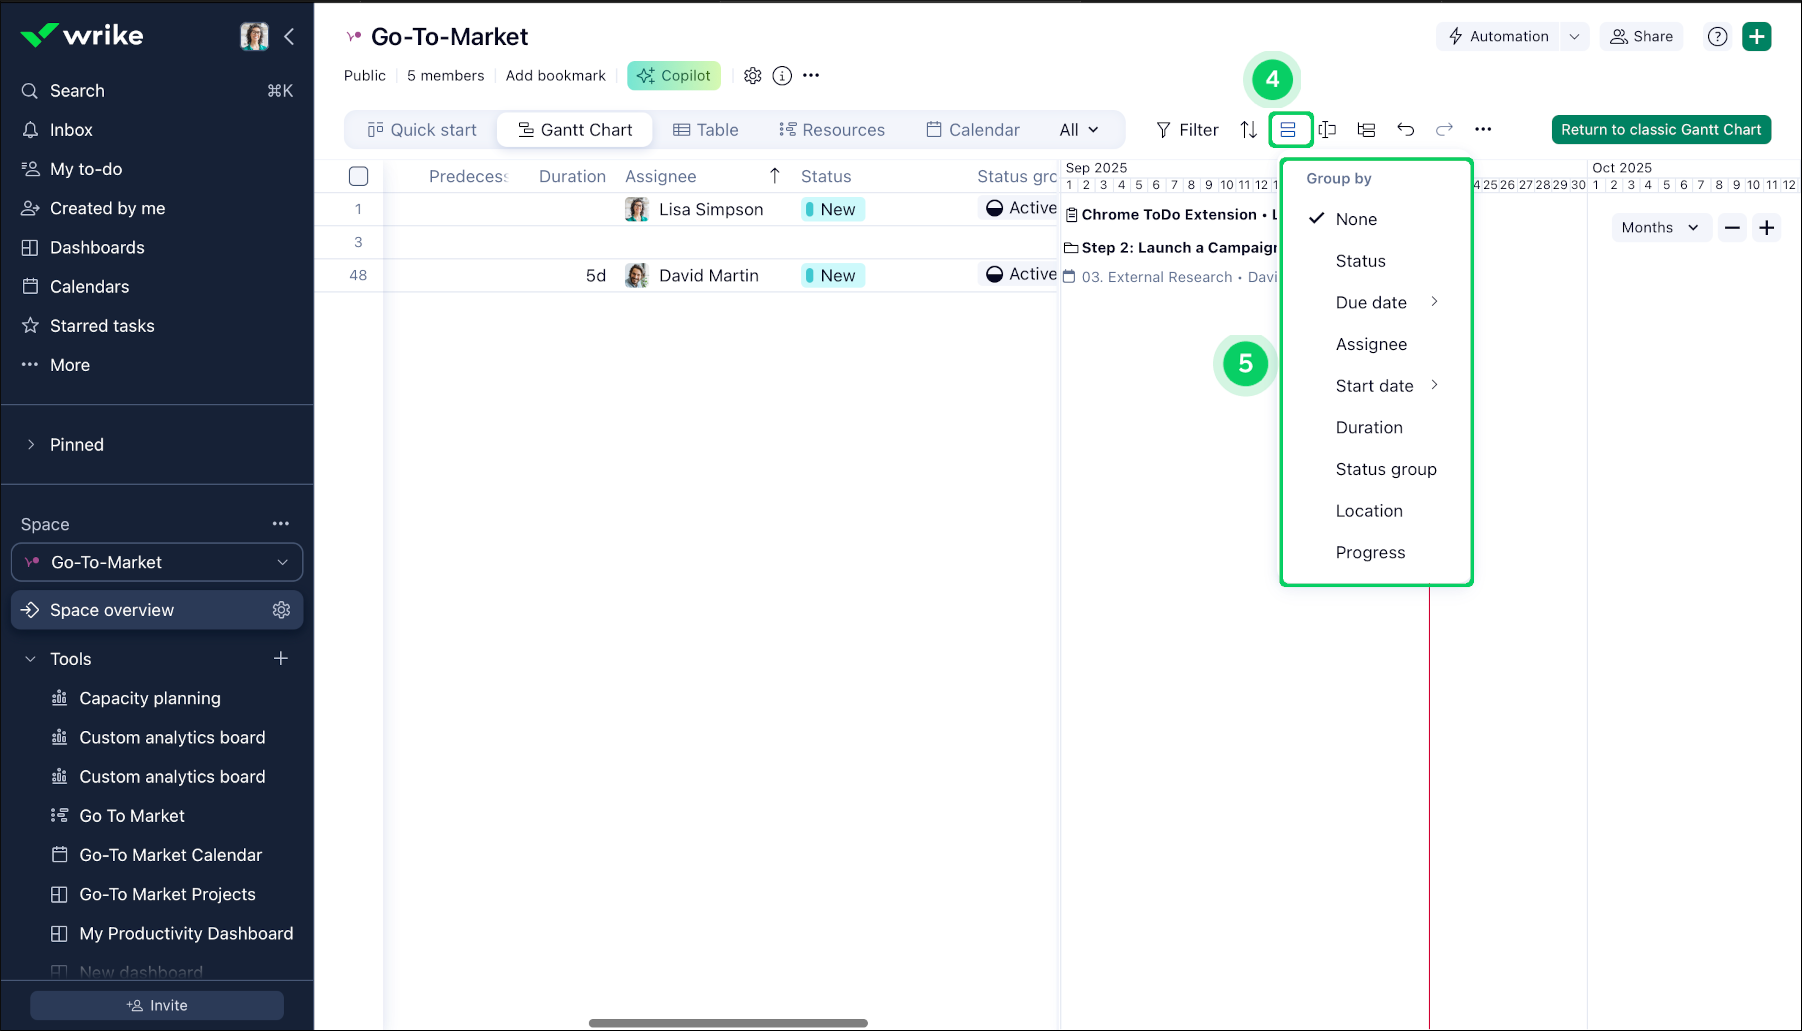Open Calendars from the sidebar

click(x=89, y=286)
